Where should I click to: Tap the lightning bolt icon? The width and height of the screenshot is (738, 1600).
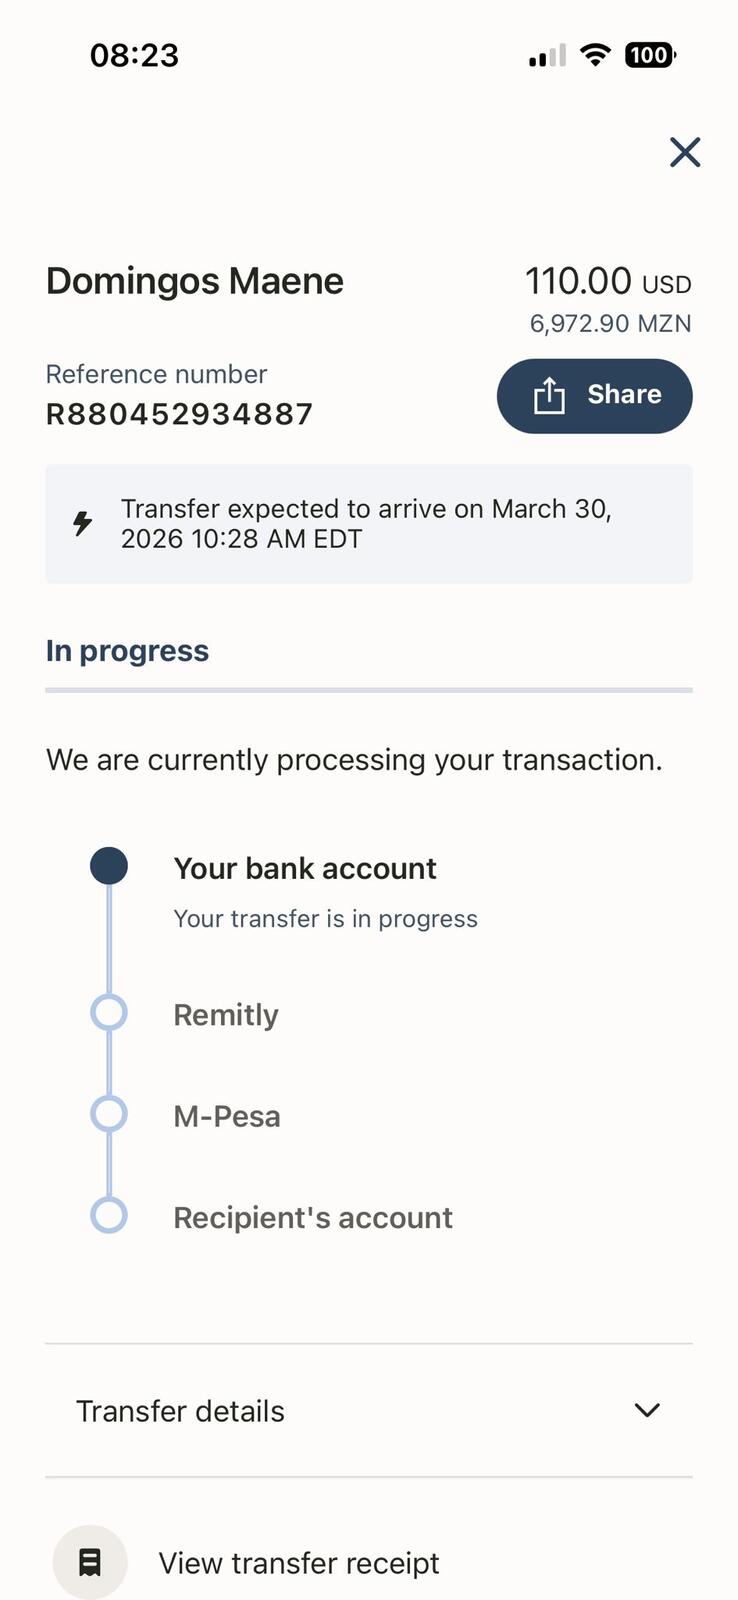click(x=83, y=523)
